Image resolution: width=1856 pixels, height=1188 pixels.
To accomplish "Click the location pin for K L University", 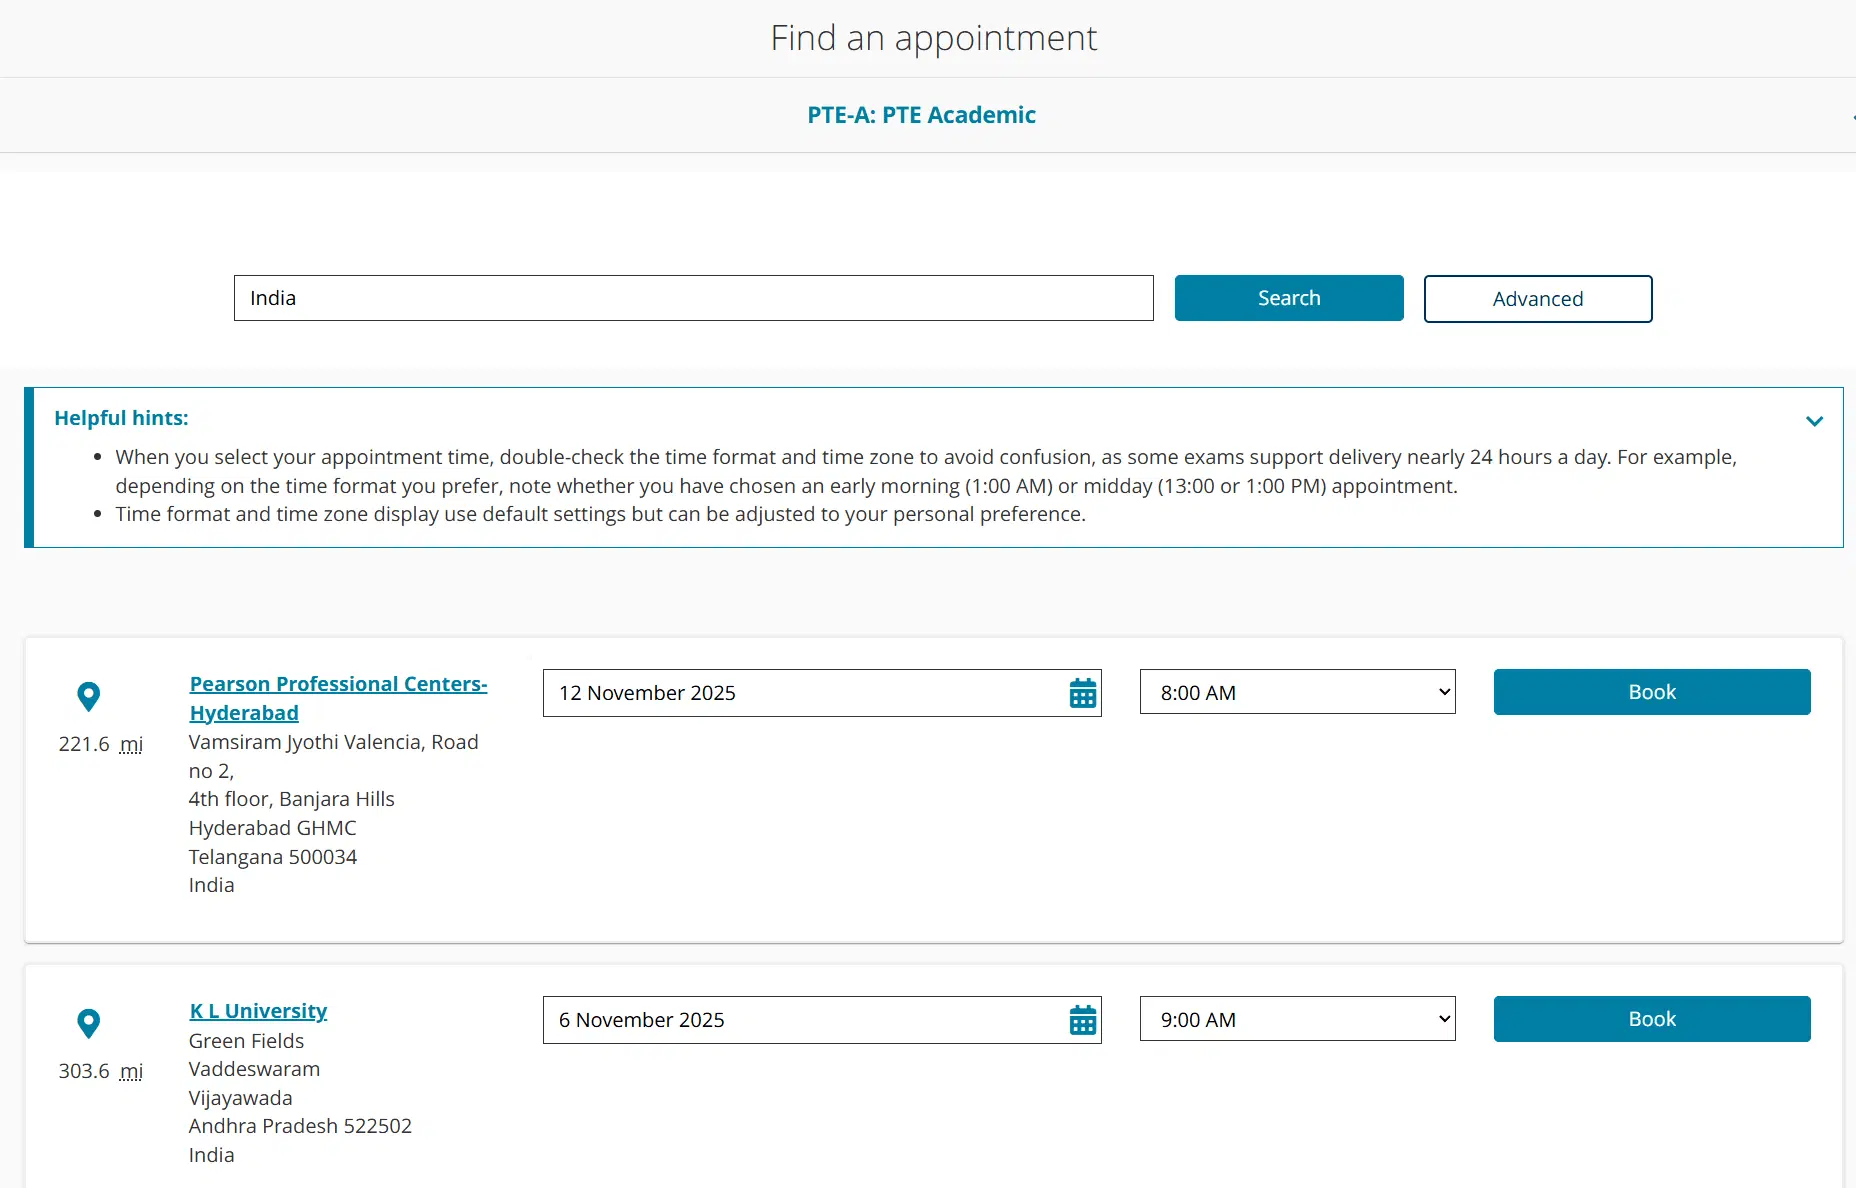I will pos(89,1023).
